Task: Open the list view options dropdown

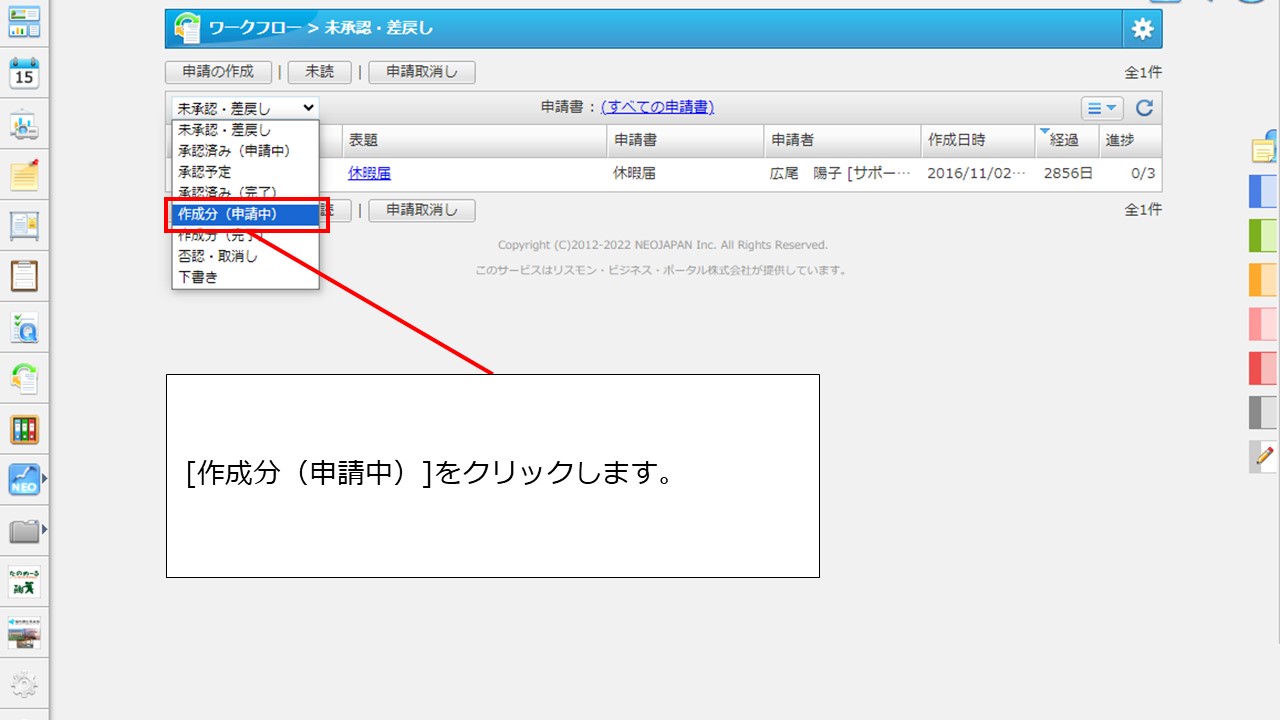Action: [1102, 109]
